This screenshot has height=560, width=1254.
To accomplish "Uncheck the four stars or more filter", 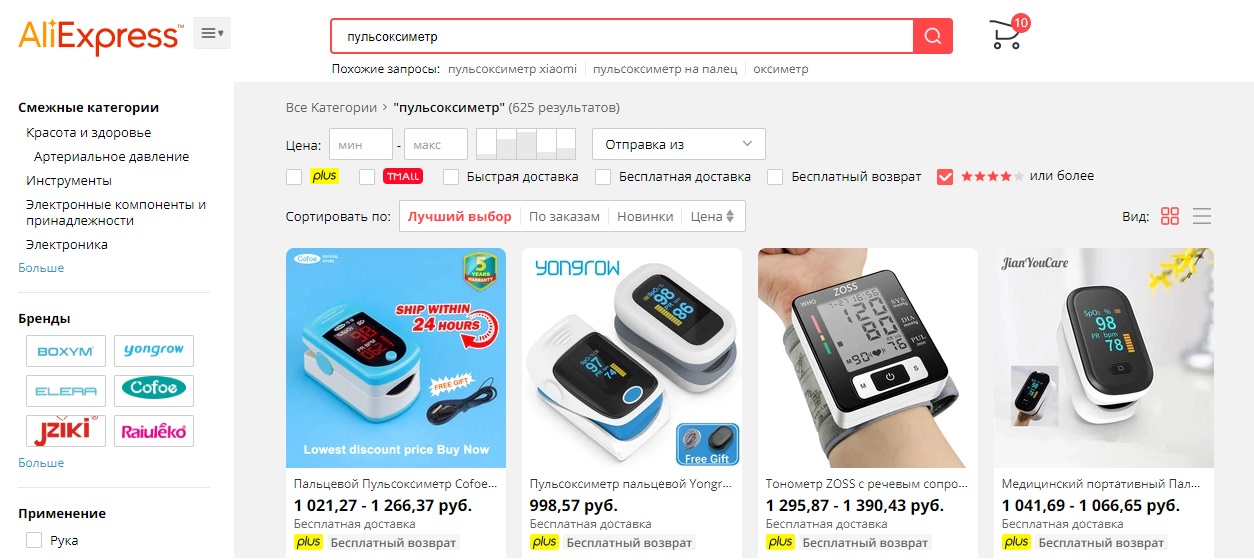I will coord(945,177).
